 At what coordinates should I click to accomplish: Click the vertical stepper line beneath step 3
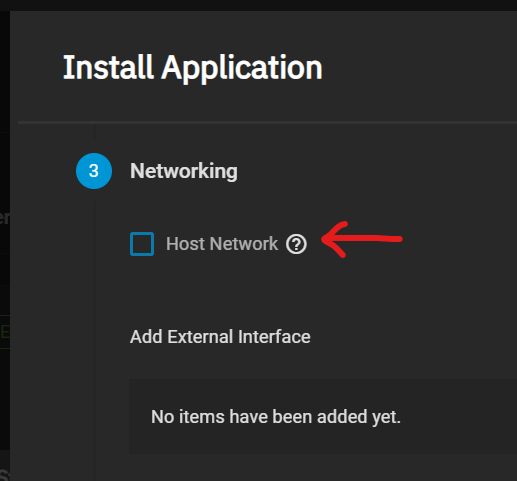click(94, 333)
